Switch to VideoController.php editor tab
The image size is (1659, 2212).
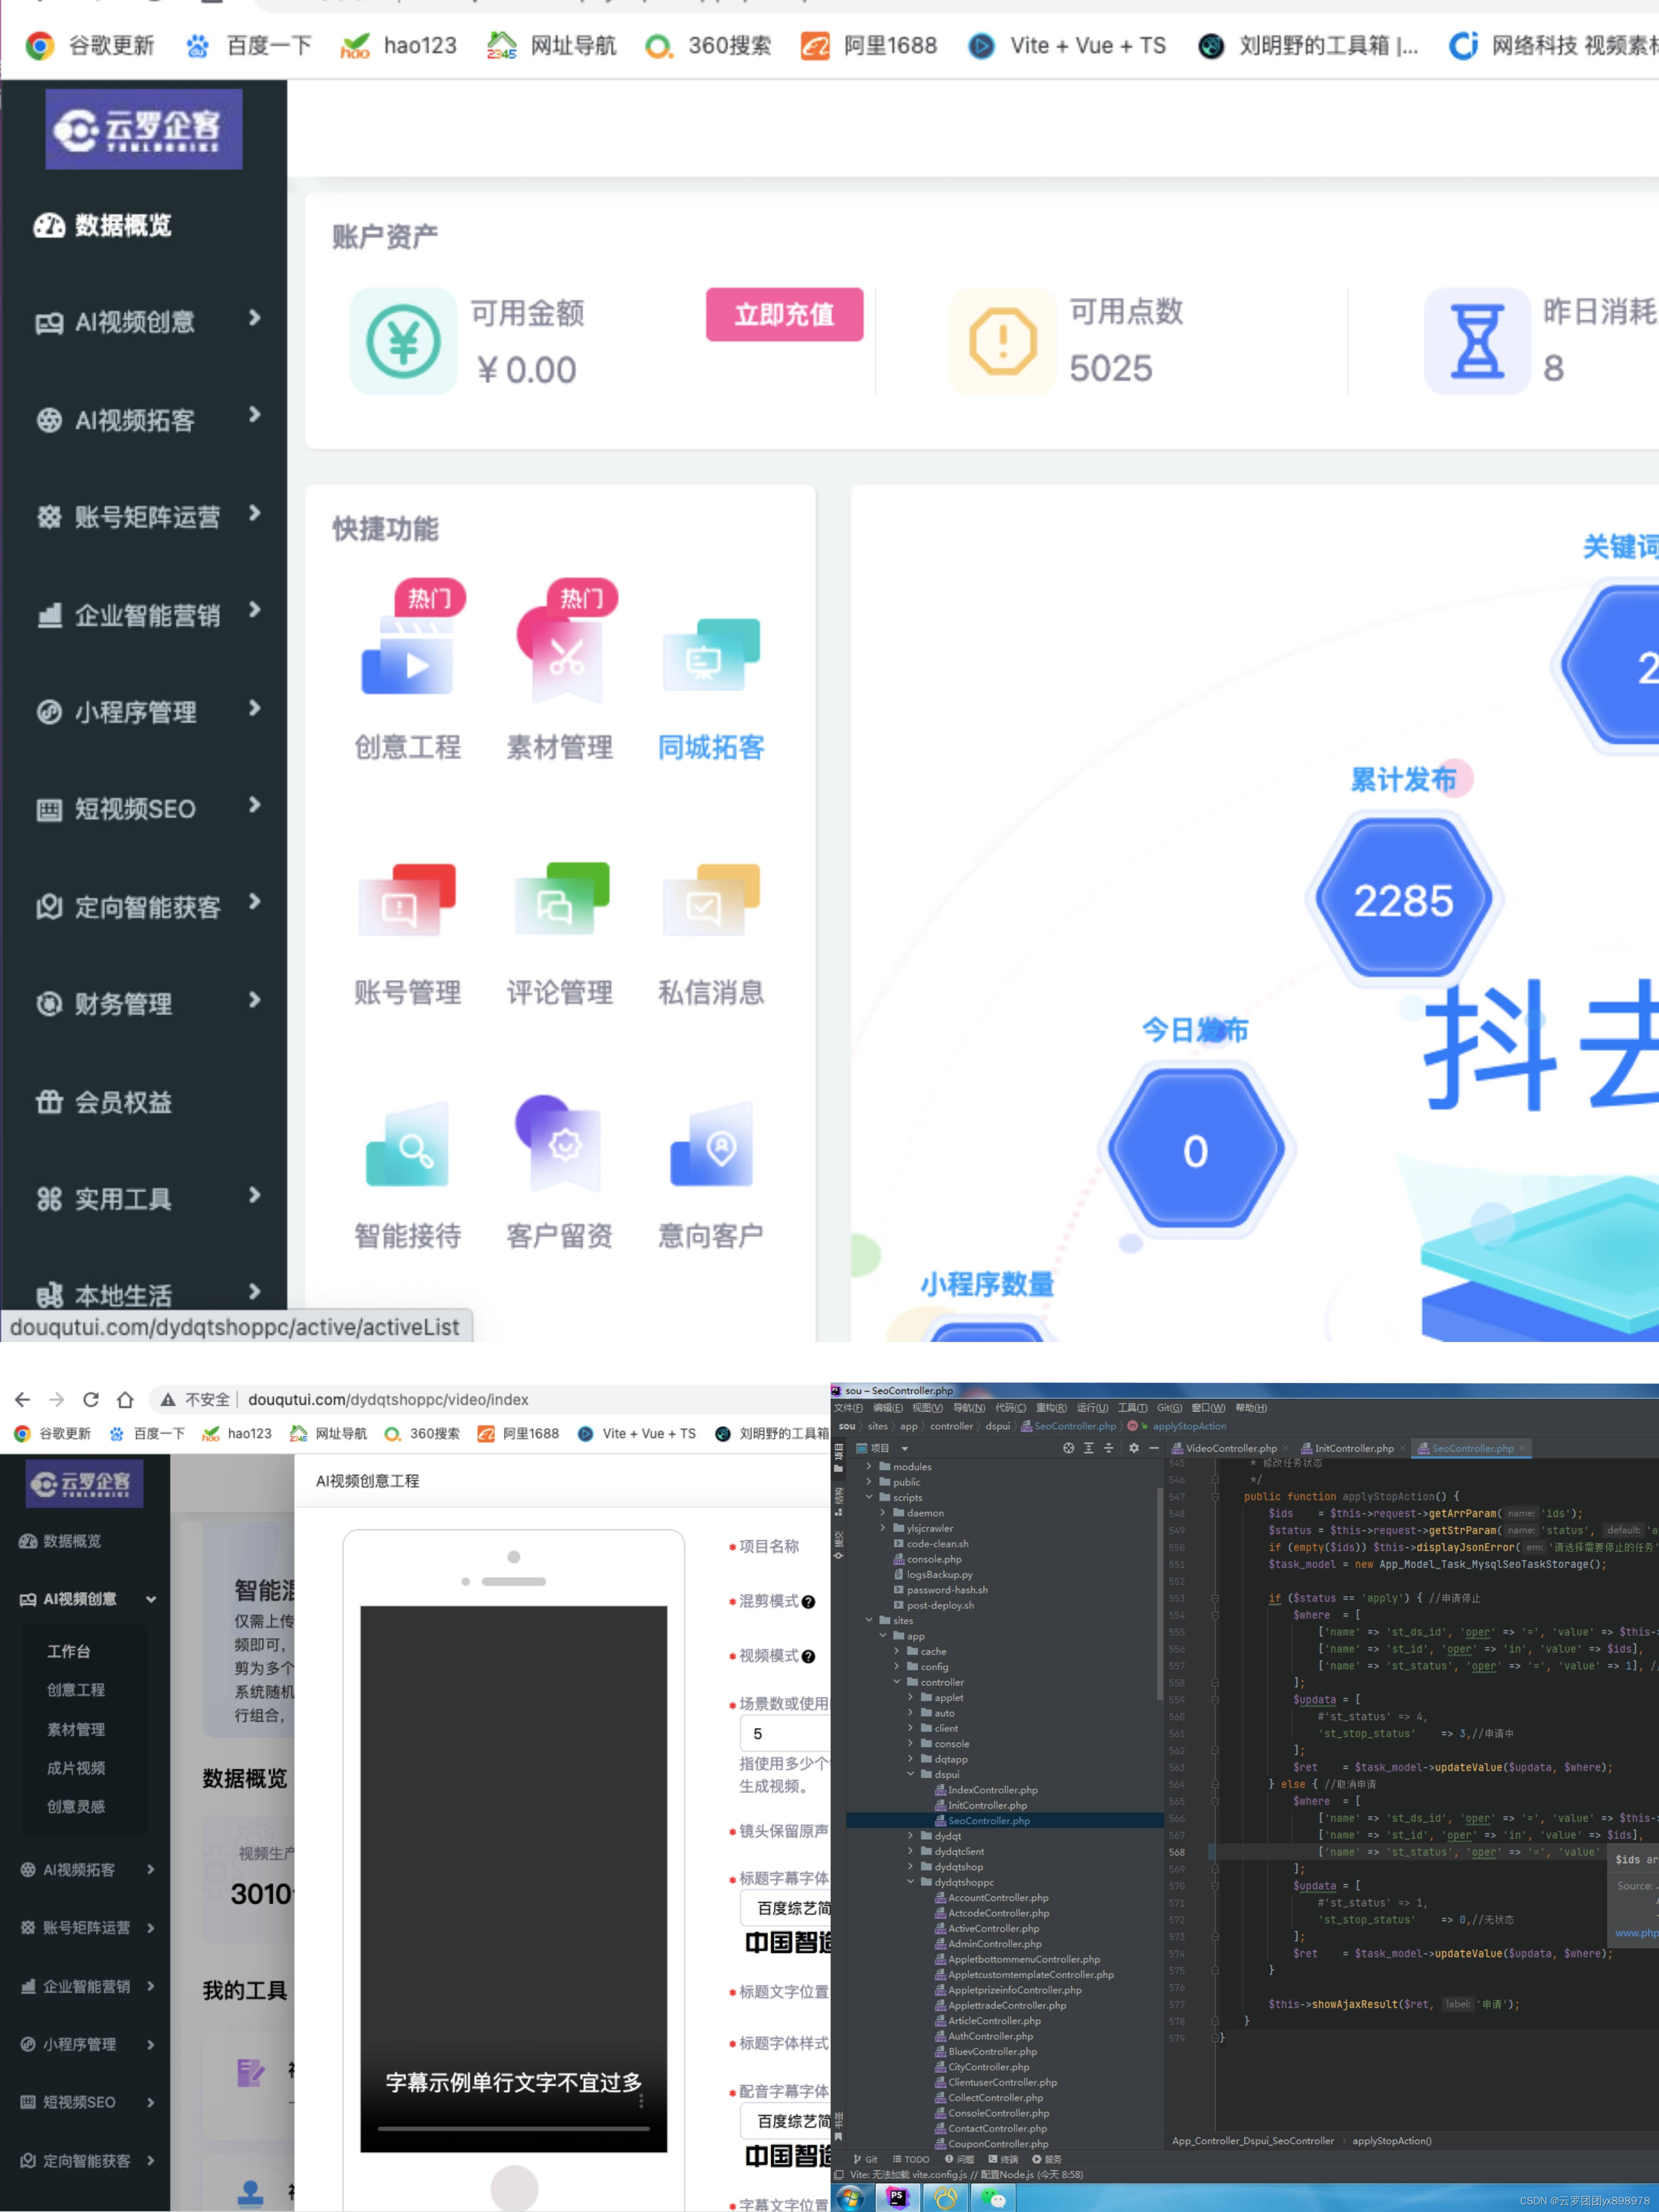tap(1230, 1448)
